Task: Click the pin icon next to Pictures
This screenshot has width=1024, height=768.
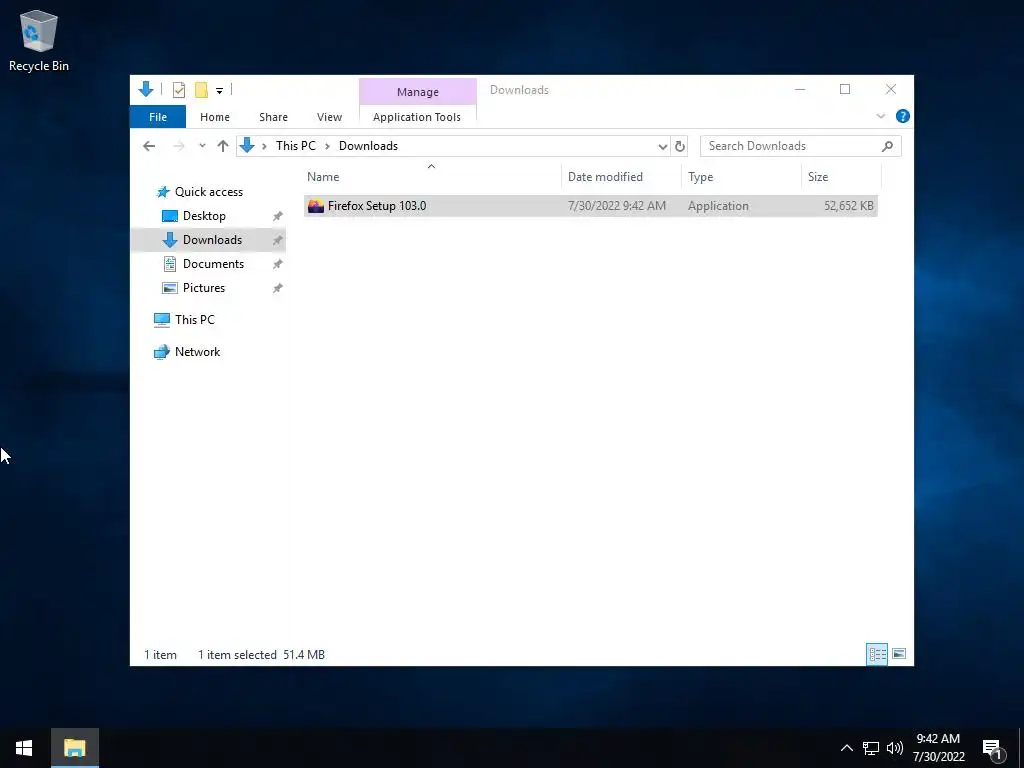Action: tap(278, 288)
